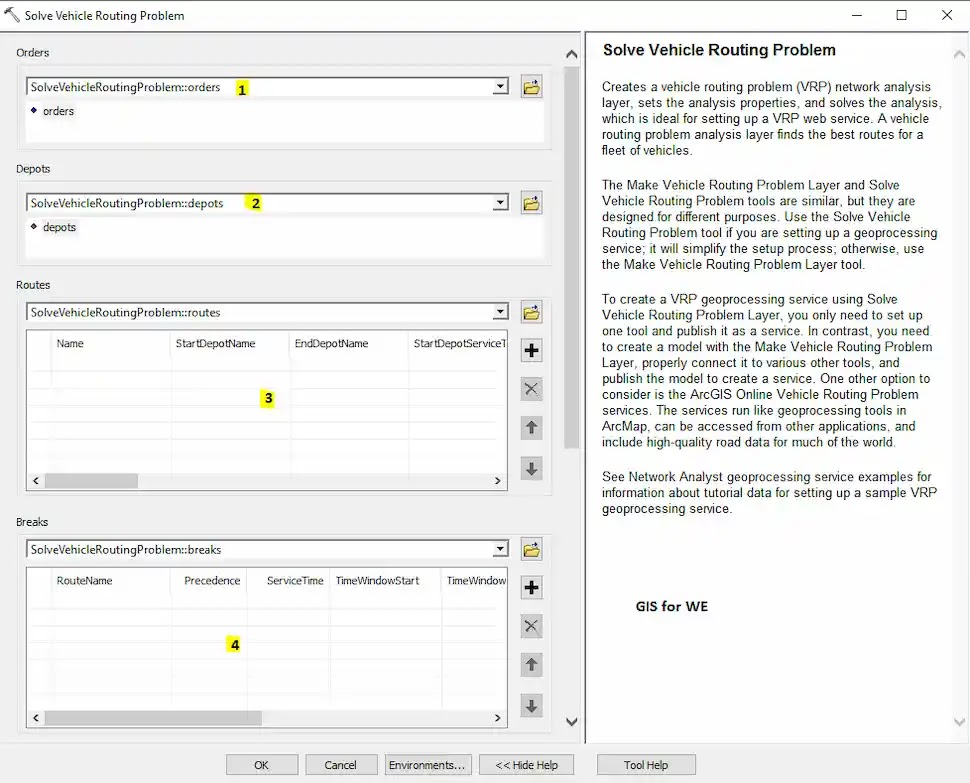Screen dimensions: 970x783
Task: Open Tool Help
Action: [646, 765]
